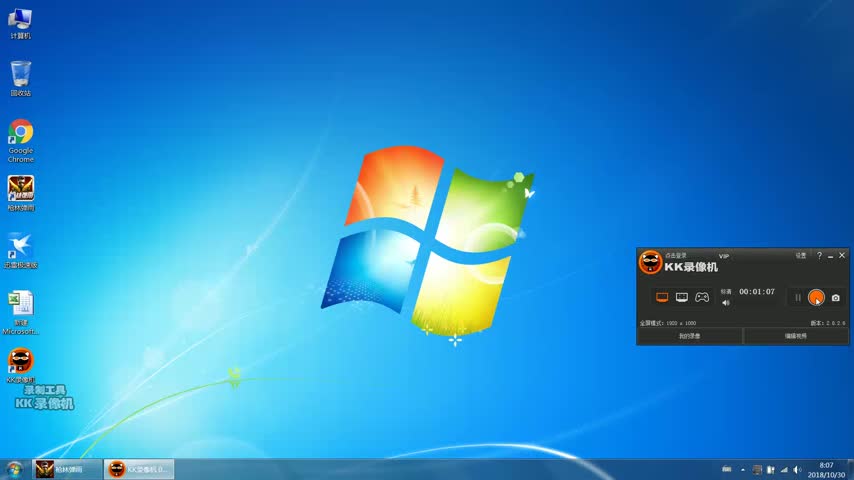The image size is (854, 480).
Task: Select the game shortcut below Chrome
Action: [21, 193]
